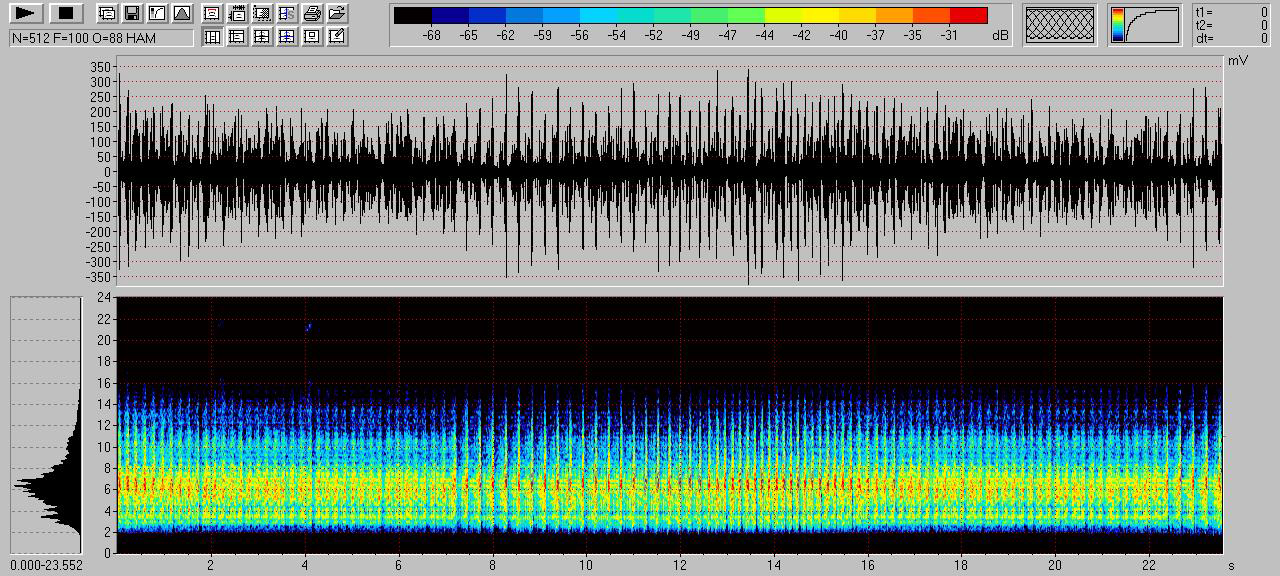1280x576 pixels.
Task: Click the pencil edit icon
Action: point(337,37)
